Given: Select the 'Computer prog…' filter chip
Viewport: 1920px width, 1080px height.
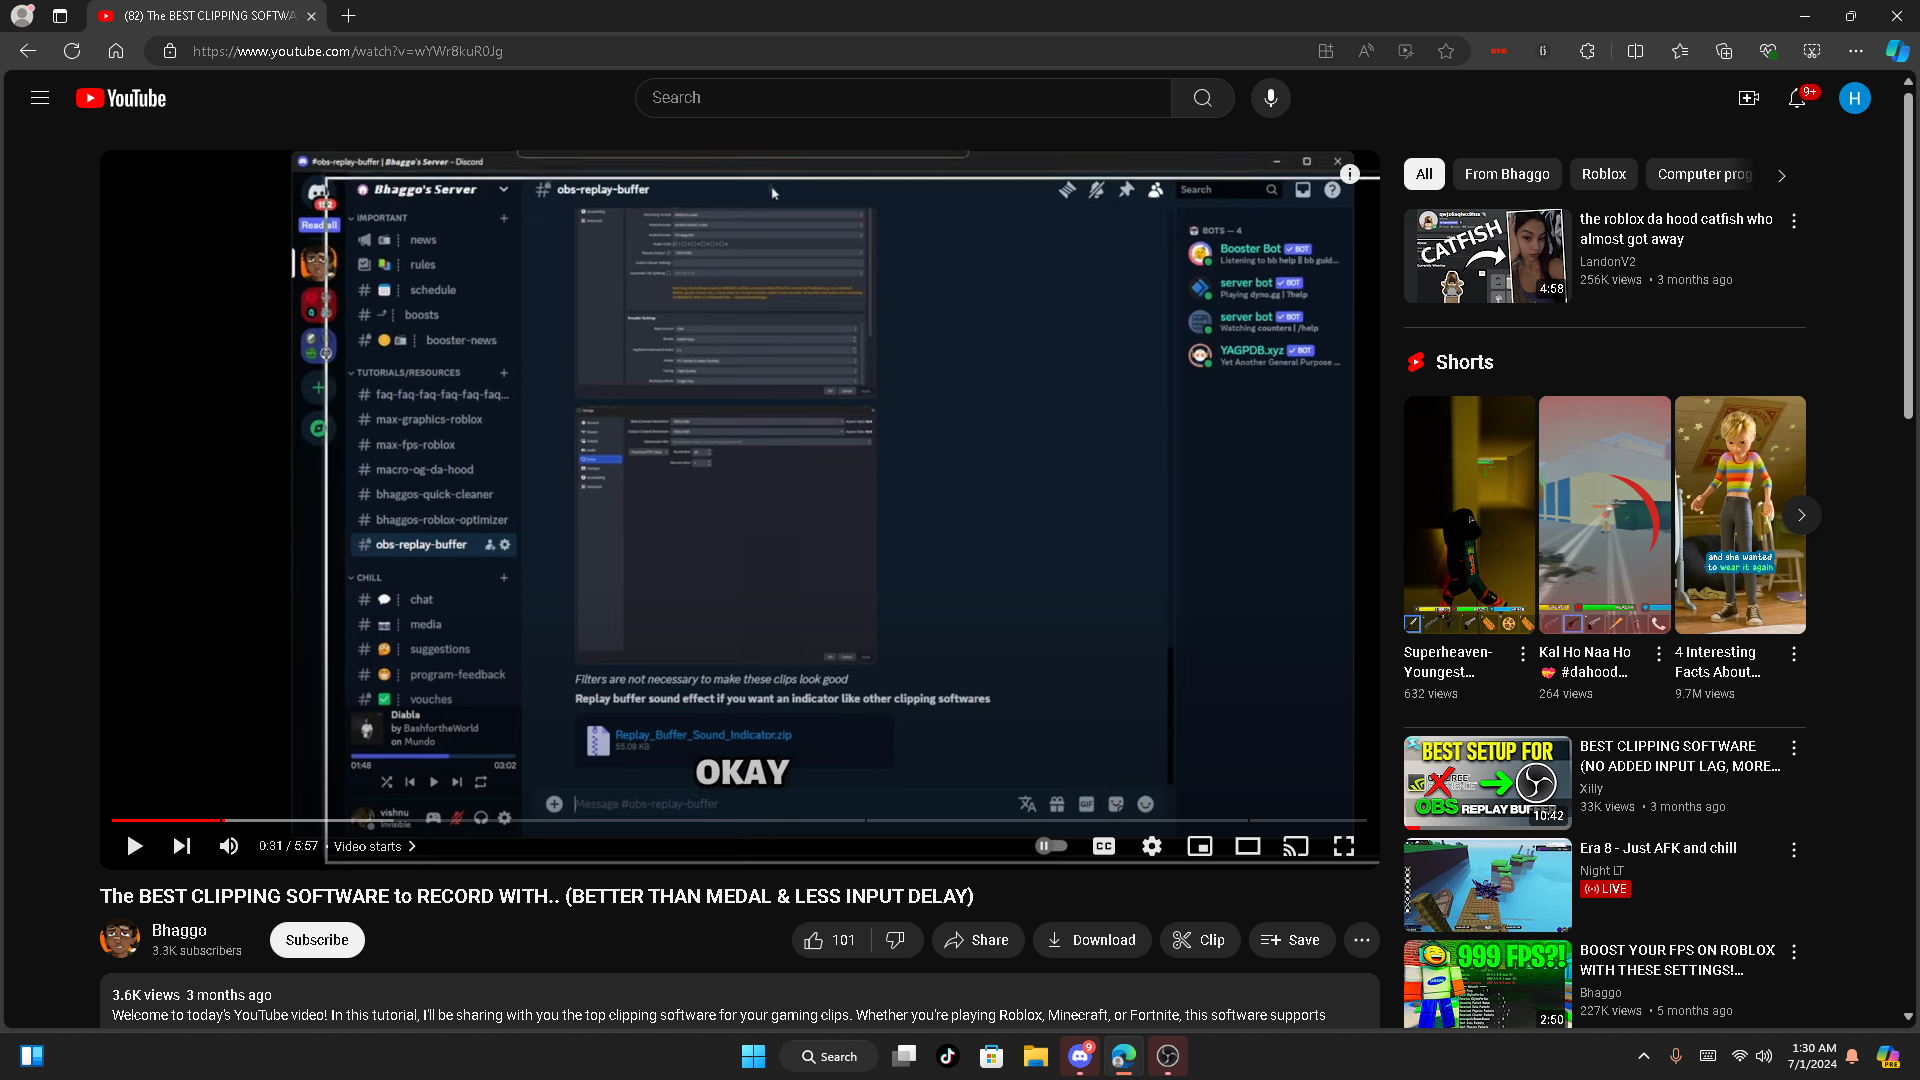Looking at the screenshot, I should 1705,174.
